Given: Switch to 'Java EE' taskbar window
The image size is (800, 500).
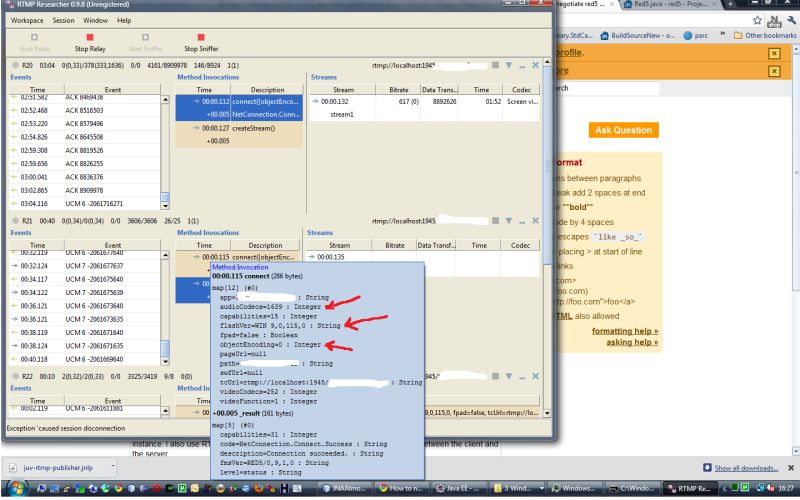Looking at the screenshot, I should point(457,488).
